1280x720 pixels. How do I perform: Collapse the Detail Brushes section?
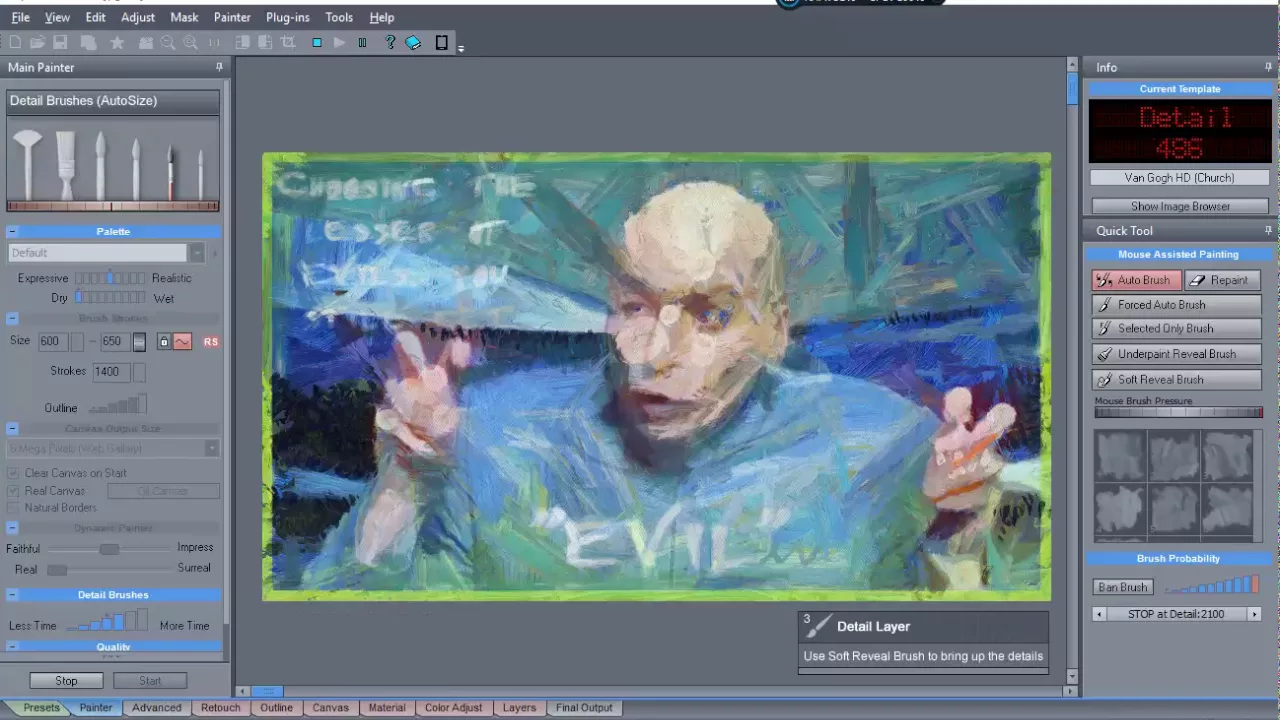[x=13, y=595]
